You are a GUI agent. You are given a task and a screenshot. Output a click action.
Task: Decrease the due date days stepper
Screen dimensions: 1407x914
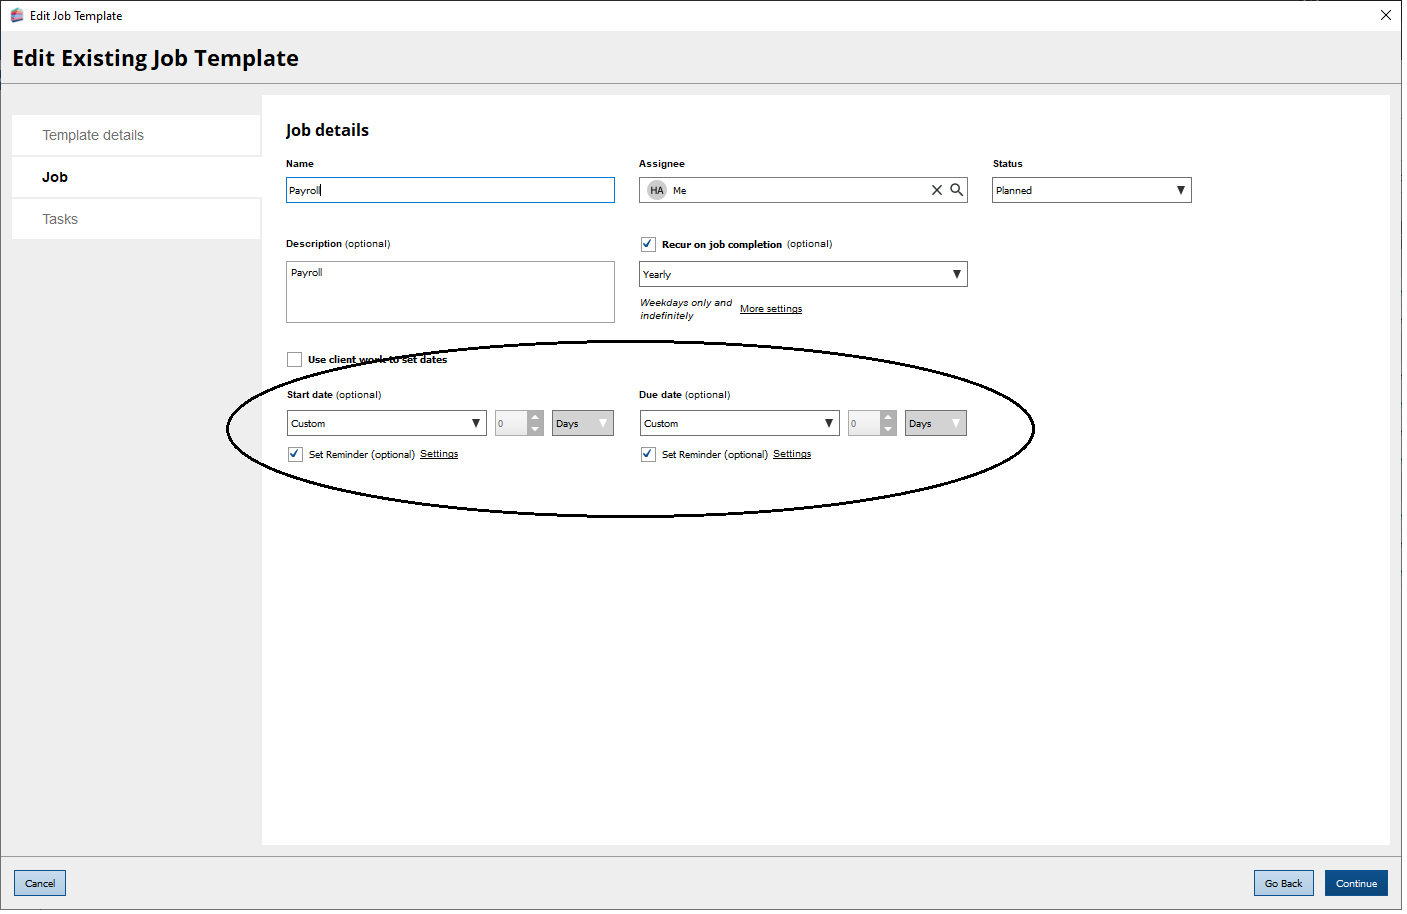pos(888,430)
